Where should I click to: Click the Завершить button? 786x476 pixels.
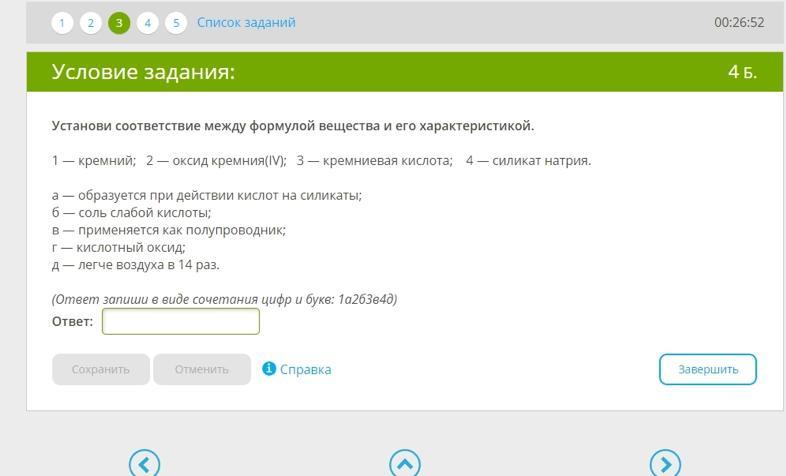coord(707,369)
